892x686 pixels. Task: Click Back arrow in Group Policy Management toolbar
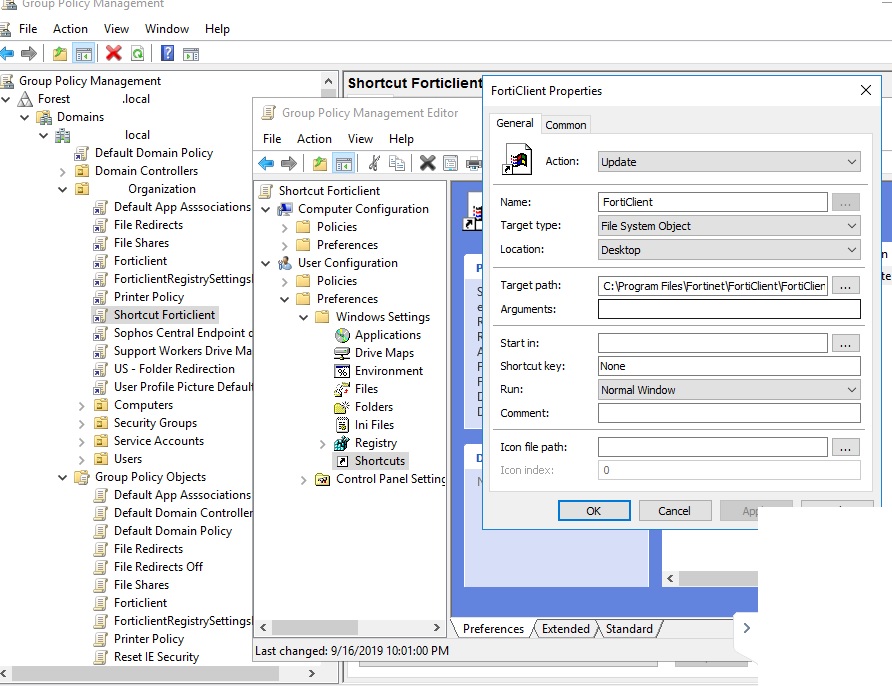click(7, 54)
